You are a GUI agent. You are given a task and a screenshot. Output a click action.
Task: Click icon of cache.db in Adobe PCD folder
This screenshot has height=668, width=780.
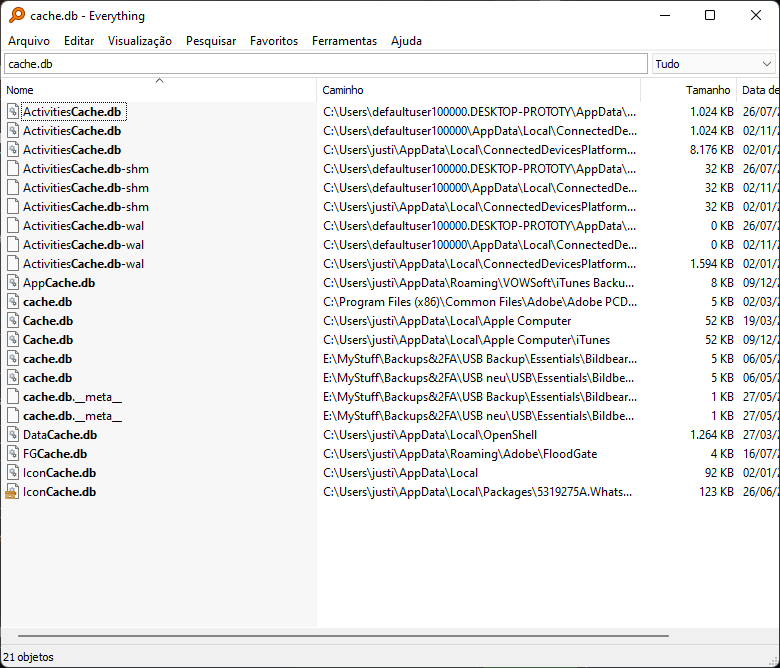[x=13, y=301]
